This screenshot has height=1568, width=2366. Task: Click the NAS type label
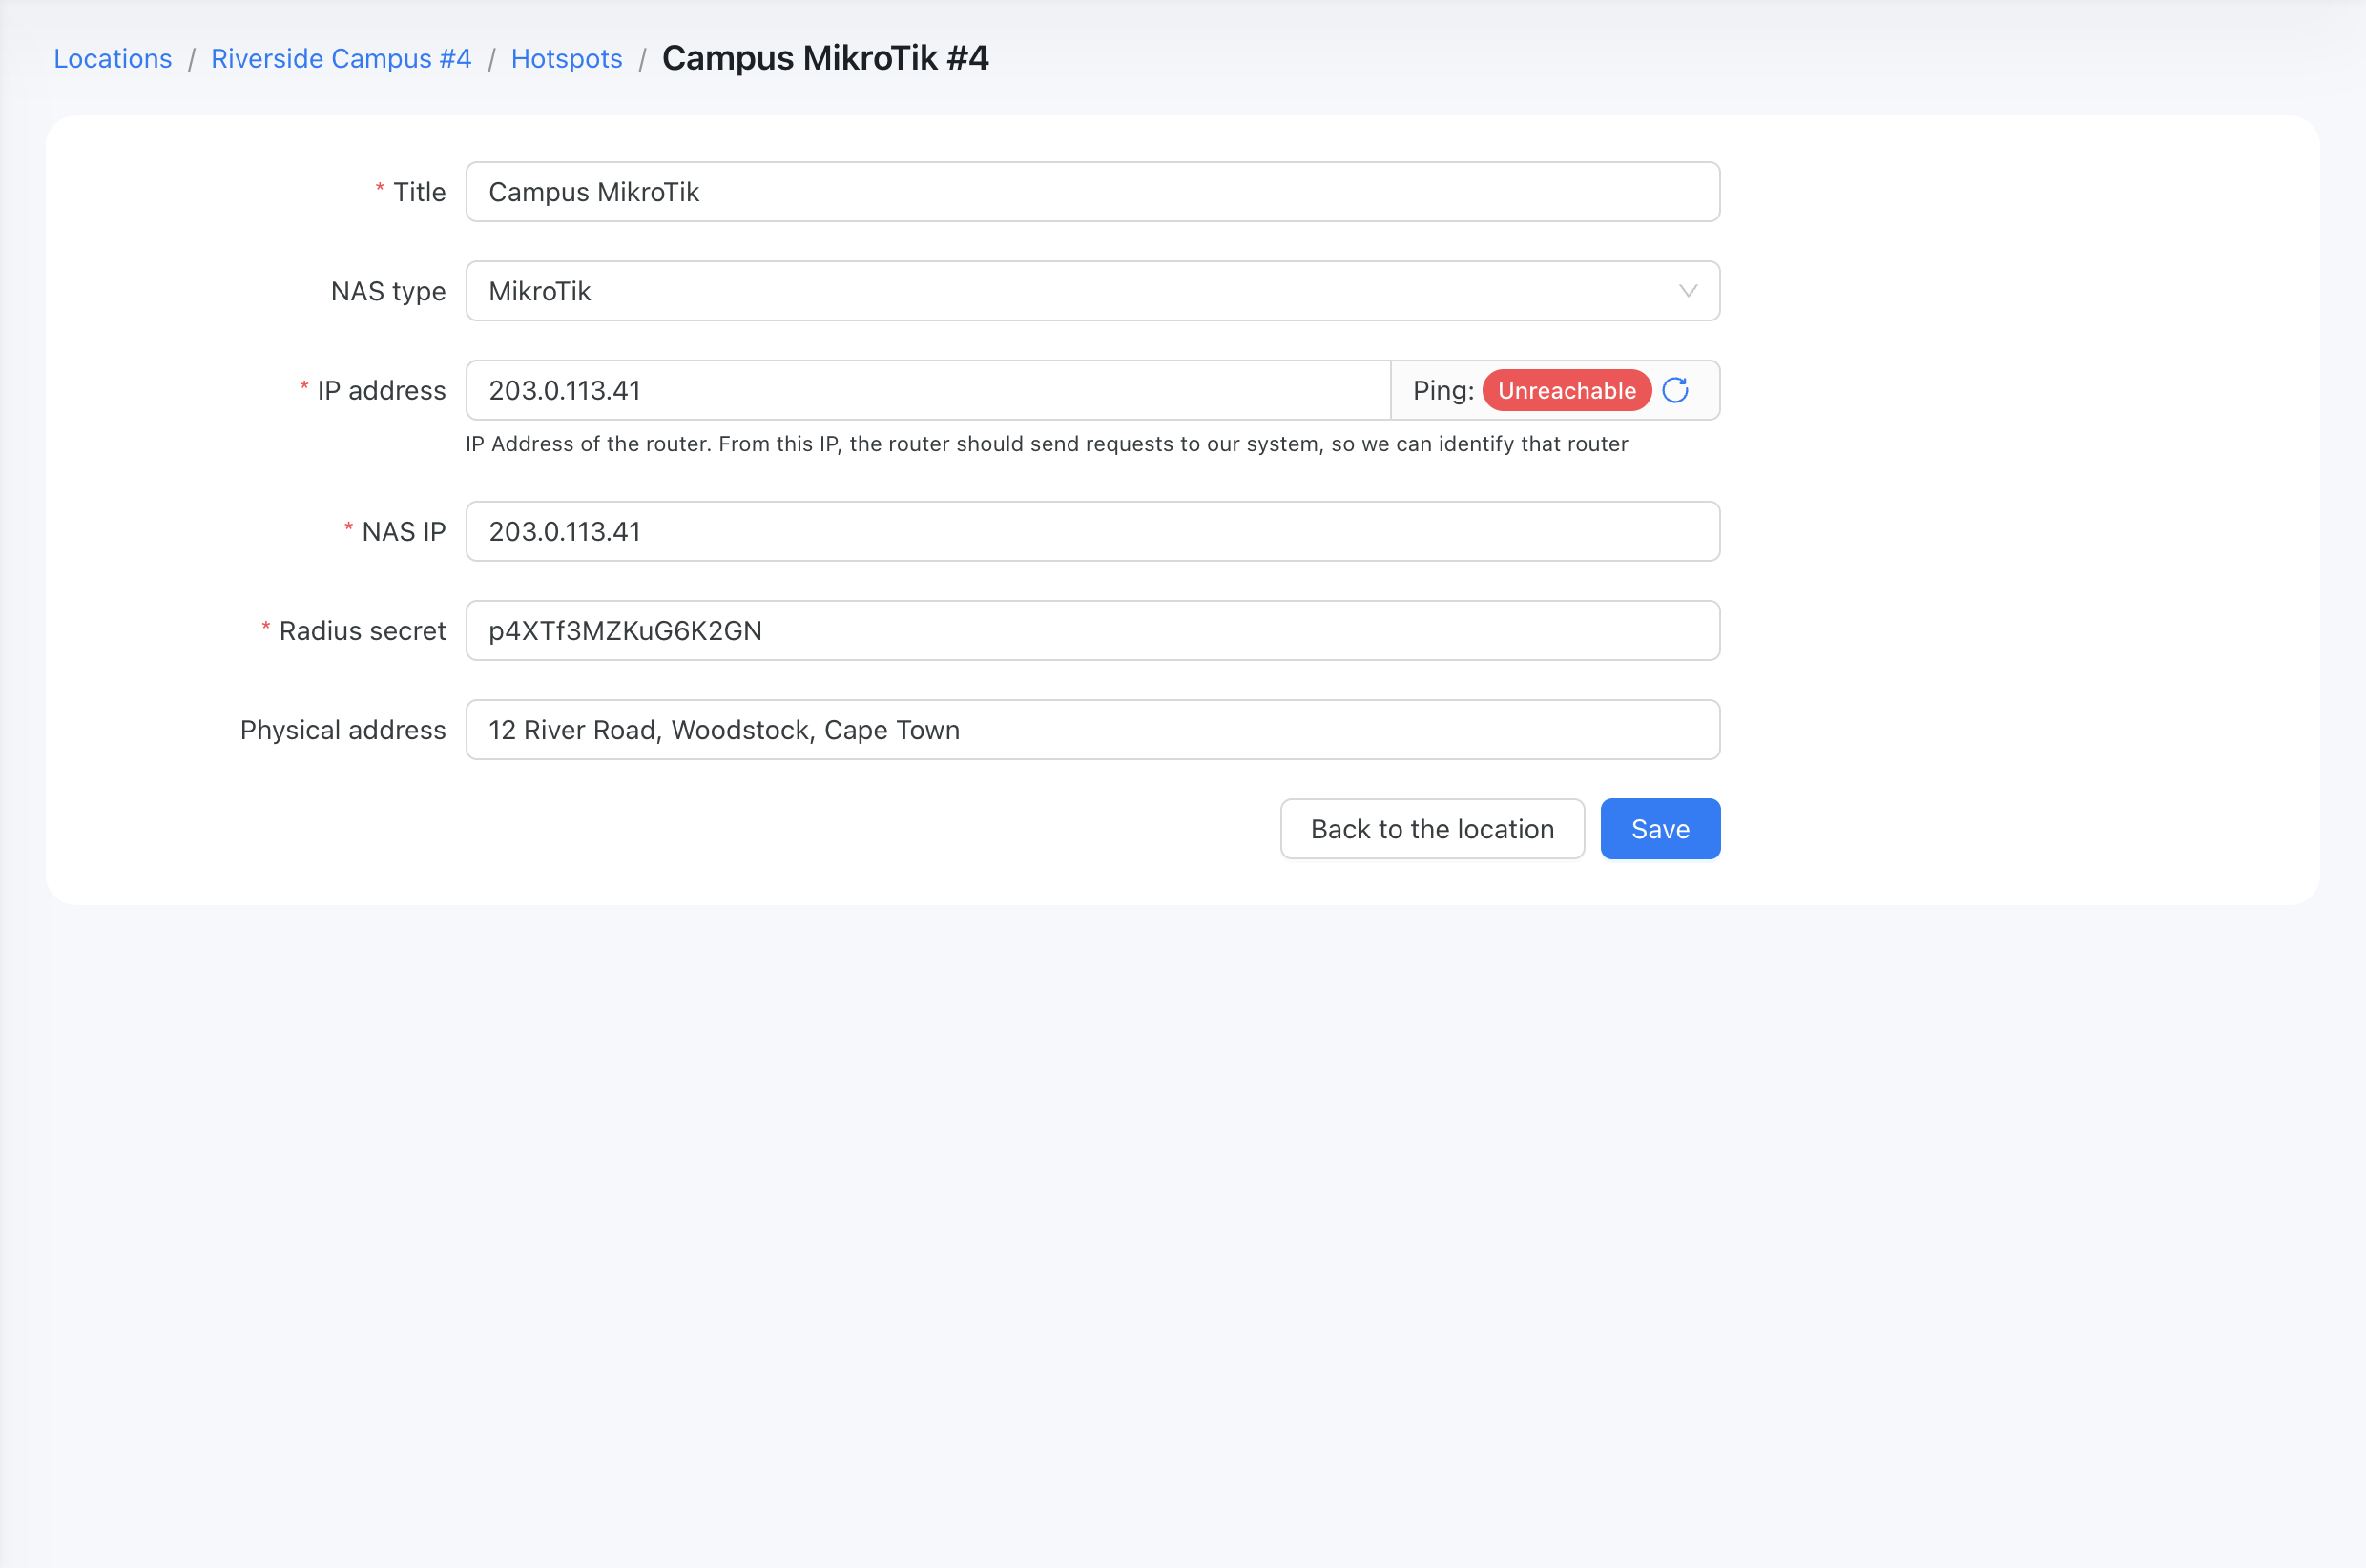click(x=388, y=291)
